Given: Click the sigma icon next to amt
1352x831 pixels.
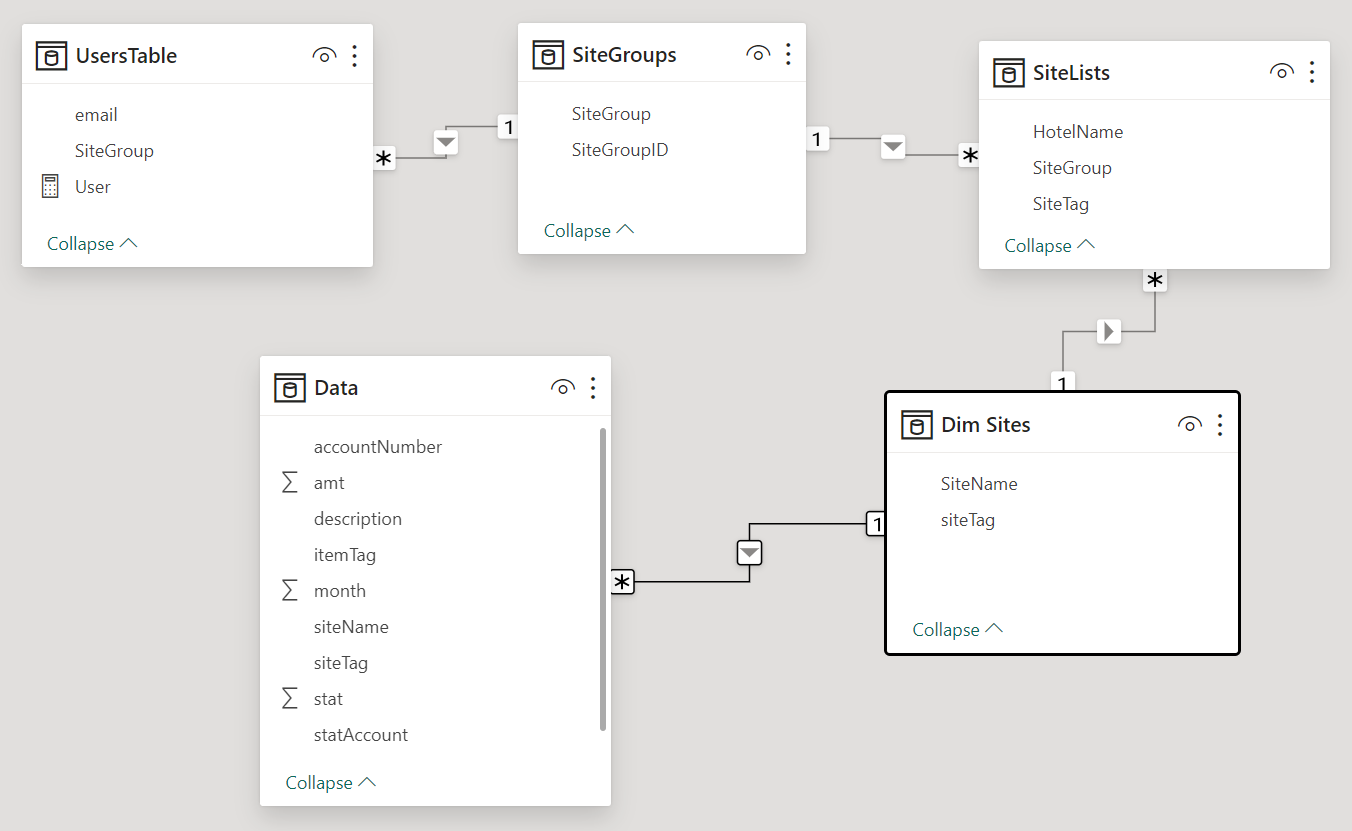Looking at the screenshot, I should pos(290,483).
